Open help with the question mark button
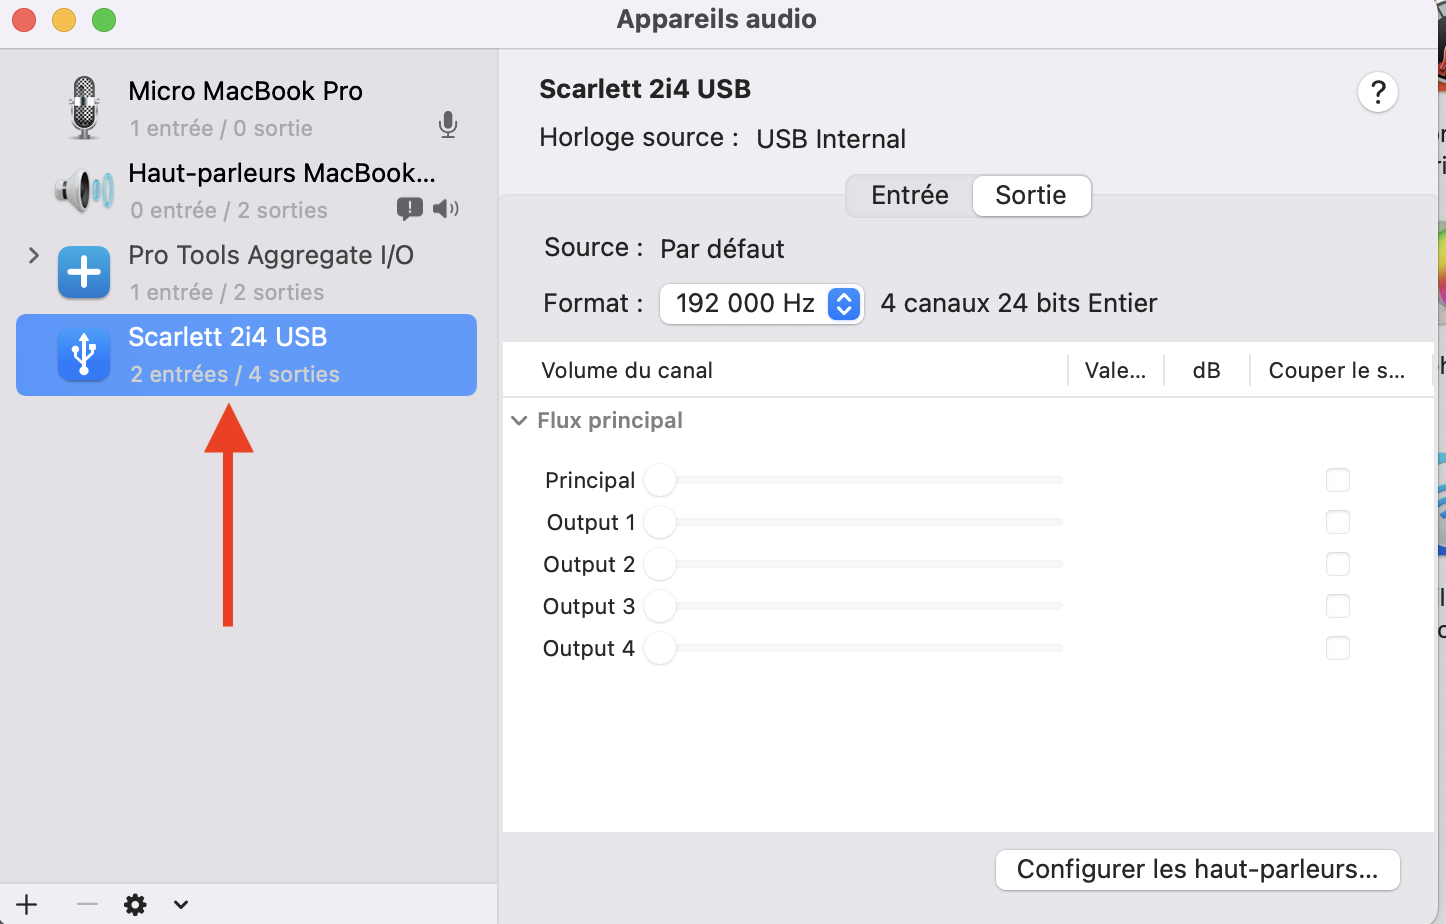 [1377, 93]
